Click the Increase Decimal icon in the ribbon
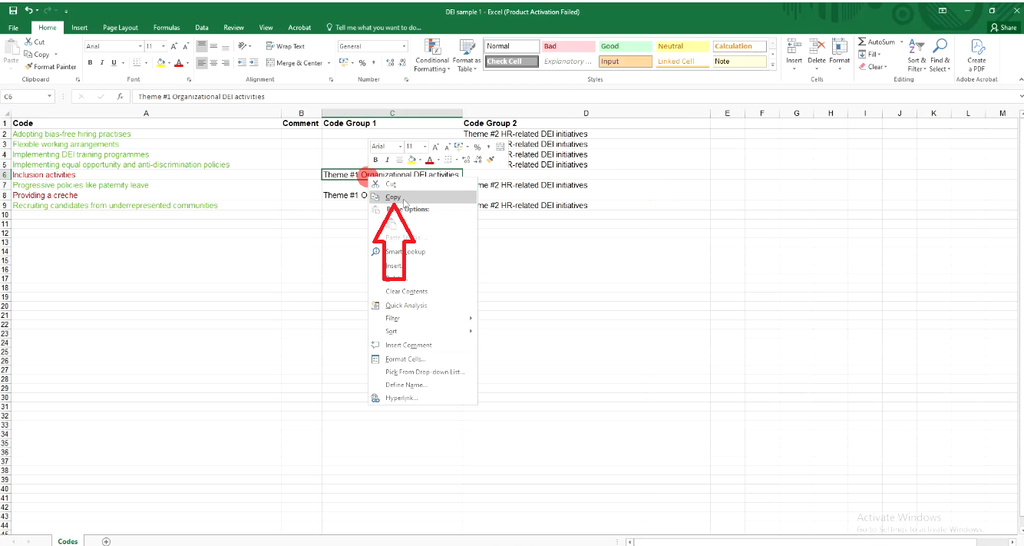This screenshot has width=1024, height=546. point(390,63)
